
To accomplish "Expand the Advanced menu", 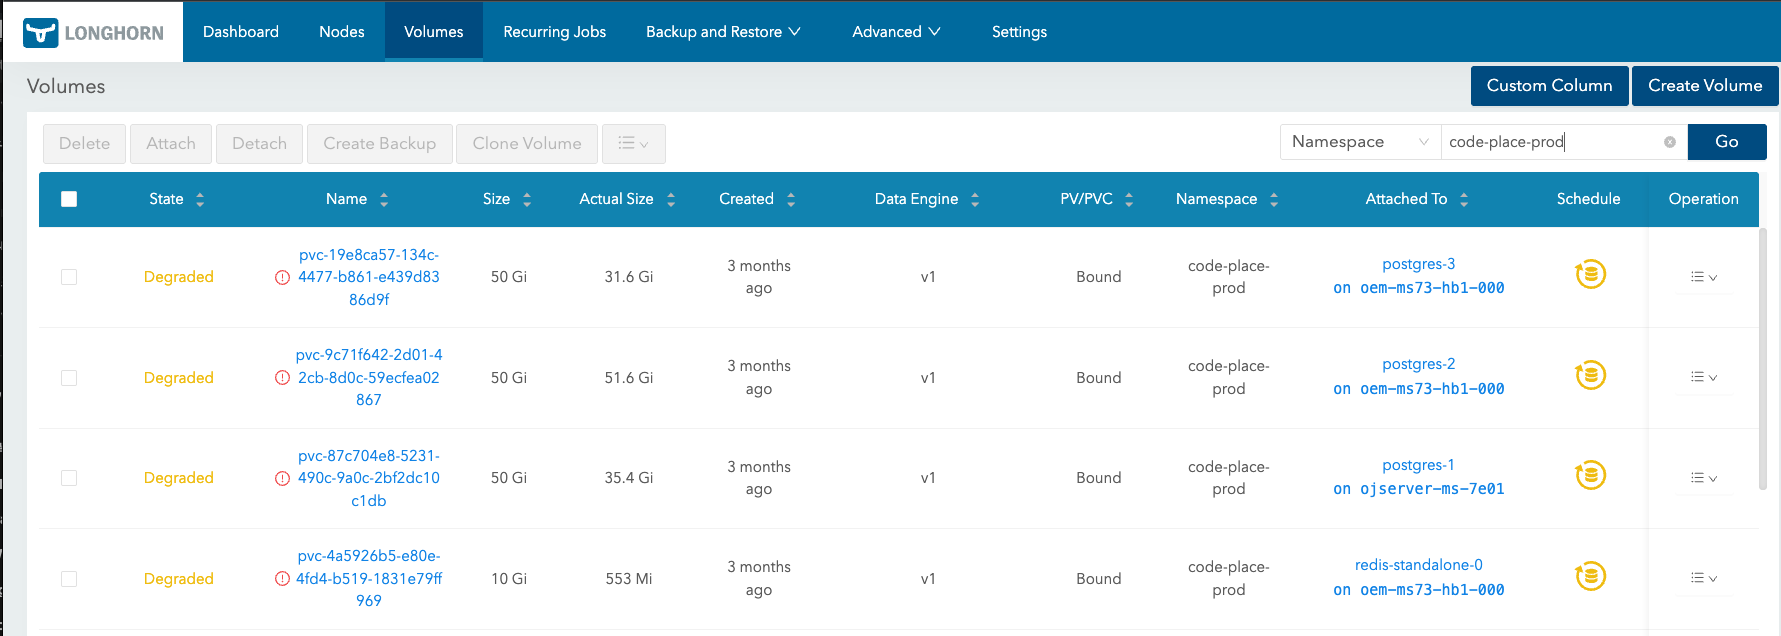I will pyautogui.click(x=896, y=32).
